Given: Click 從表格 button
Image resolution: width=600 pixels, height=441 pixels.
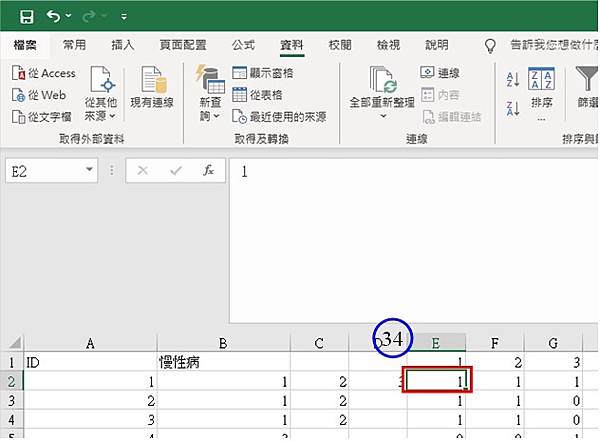Looking at the screenshot, I should coord(258,95).
